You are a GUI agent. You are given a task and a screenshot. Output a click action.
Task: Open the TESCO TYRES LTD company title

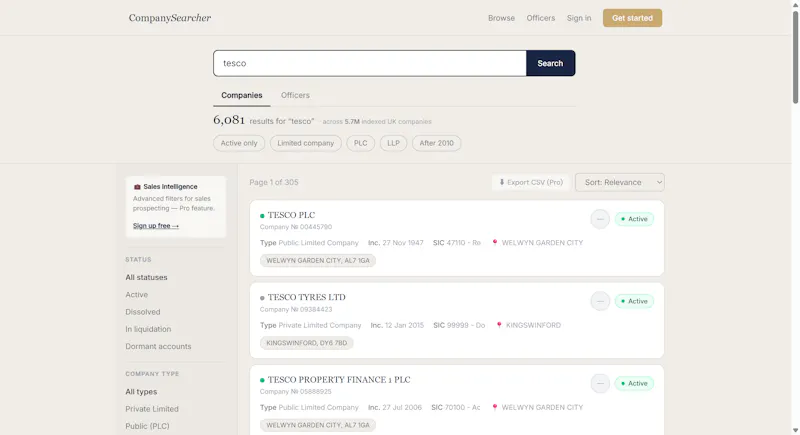pos(307,297)
